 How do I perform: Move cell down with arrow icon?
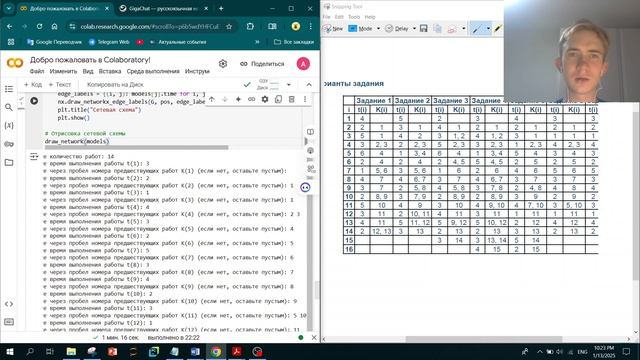[224, 99]
